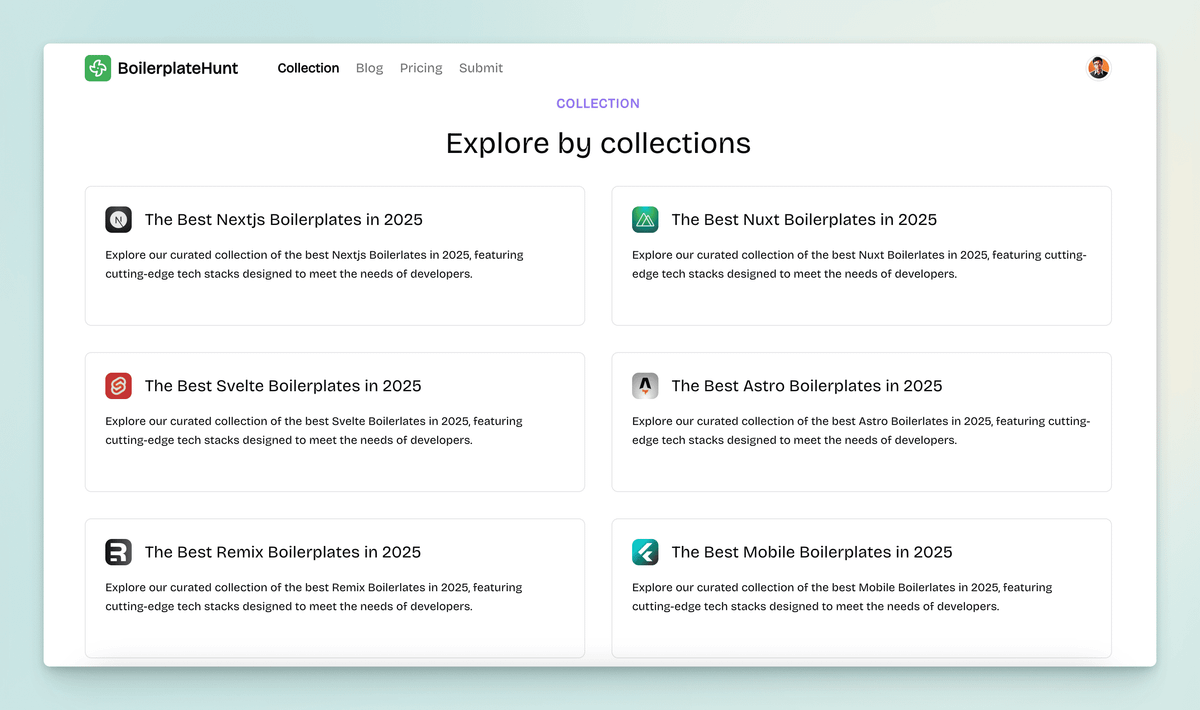
Task: Click the Next.js collection icon
Action: pyautogui.click(x=118, y=220)
